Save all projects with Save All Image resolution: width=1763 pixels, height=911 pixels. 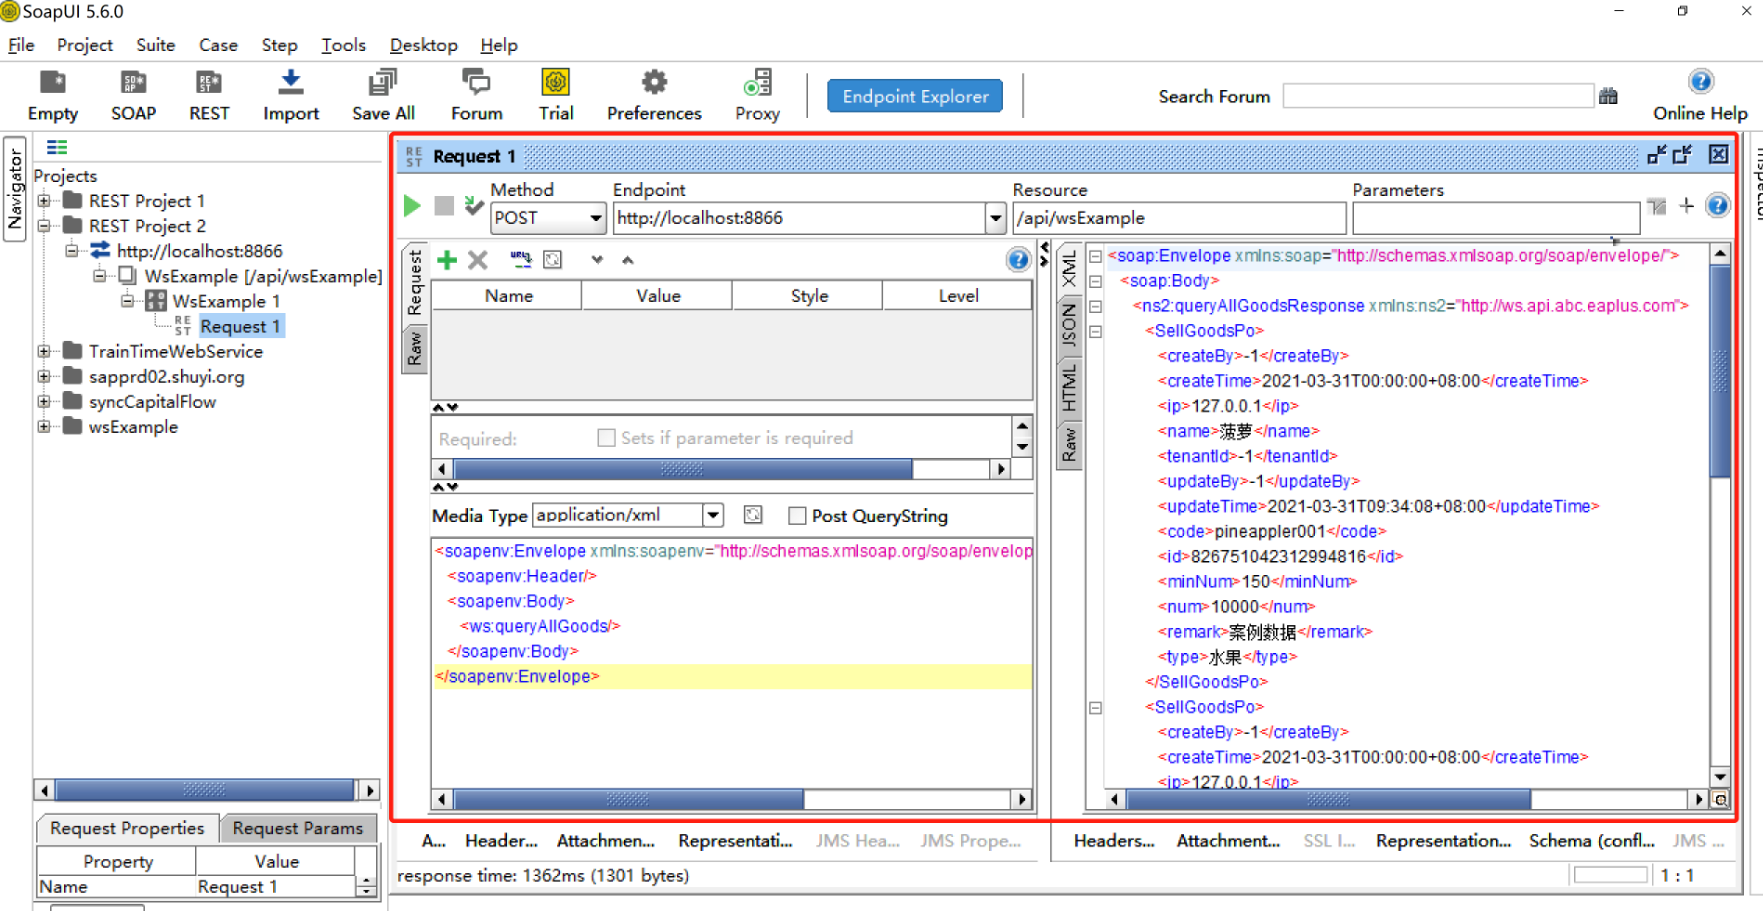(x=383, y=96)
